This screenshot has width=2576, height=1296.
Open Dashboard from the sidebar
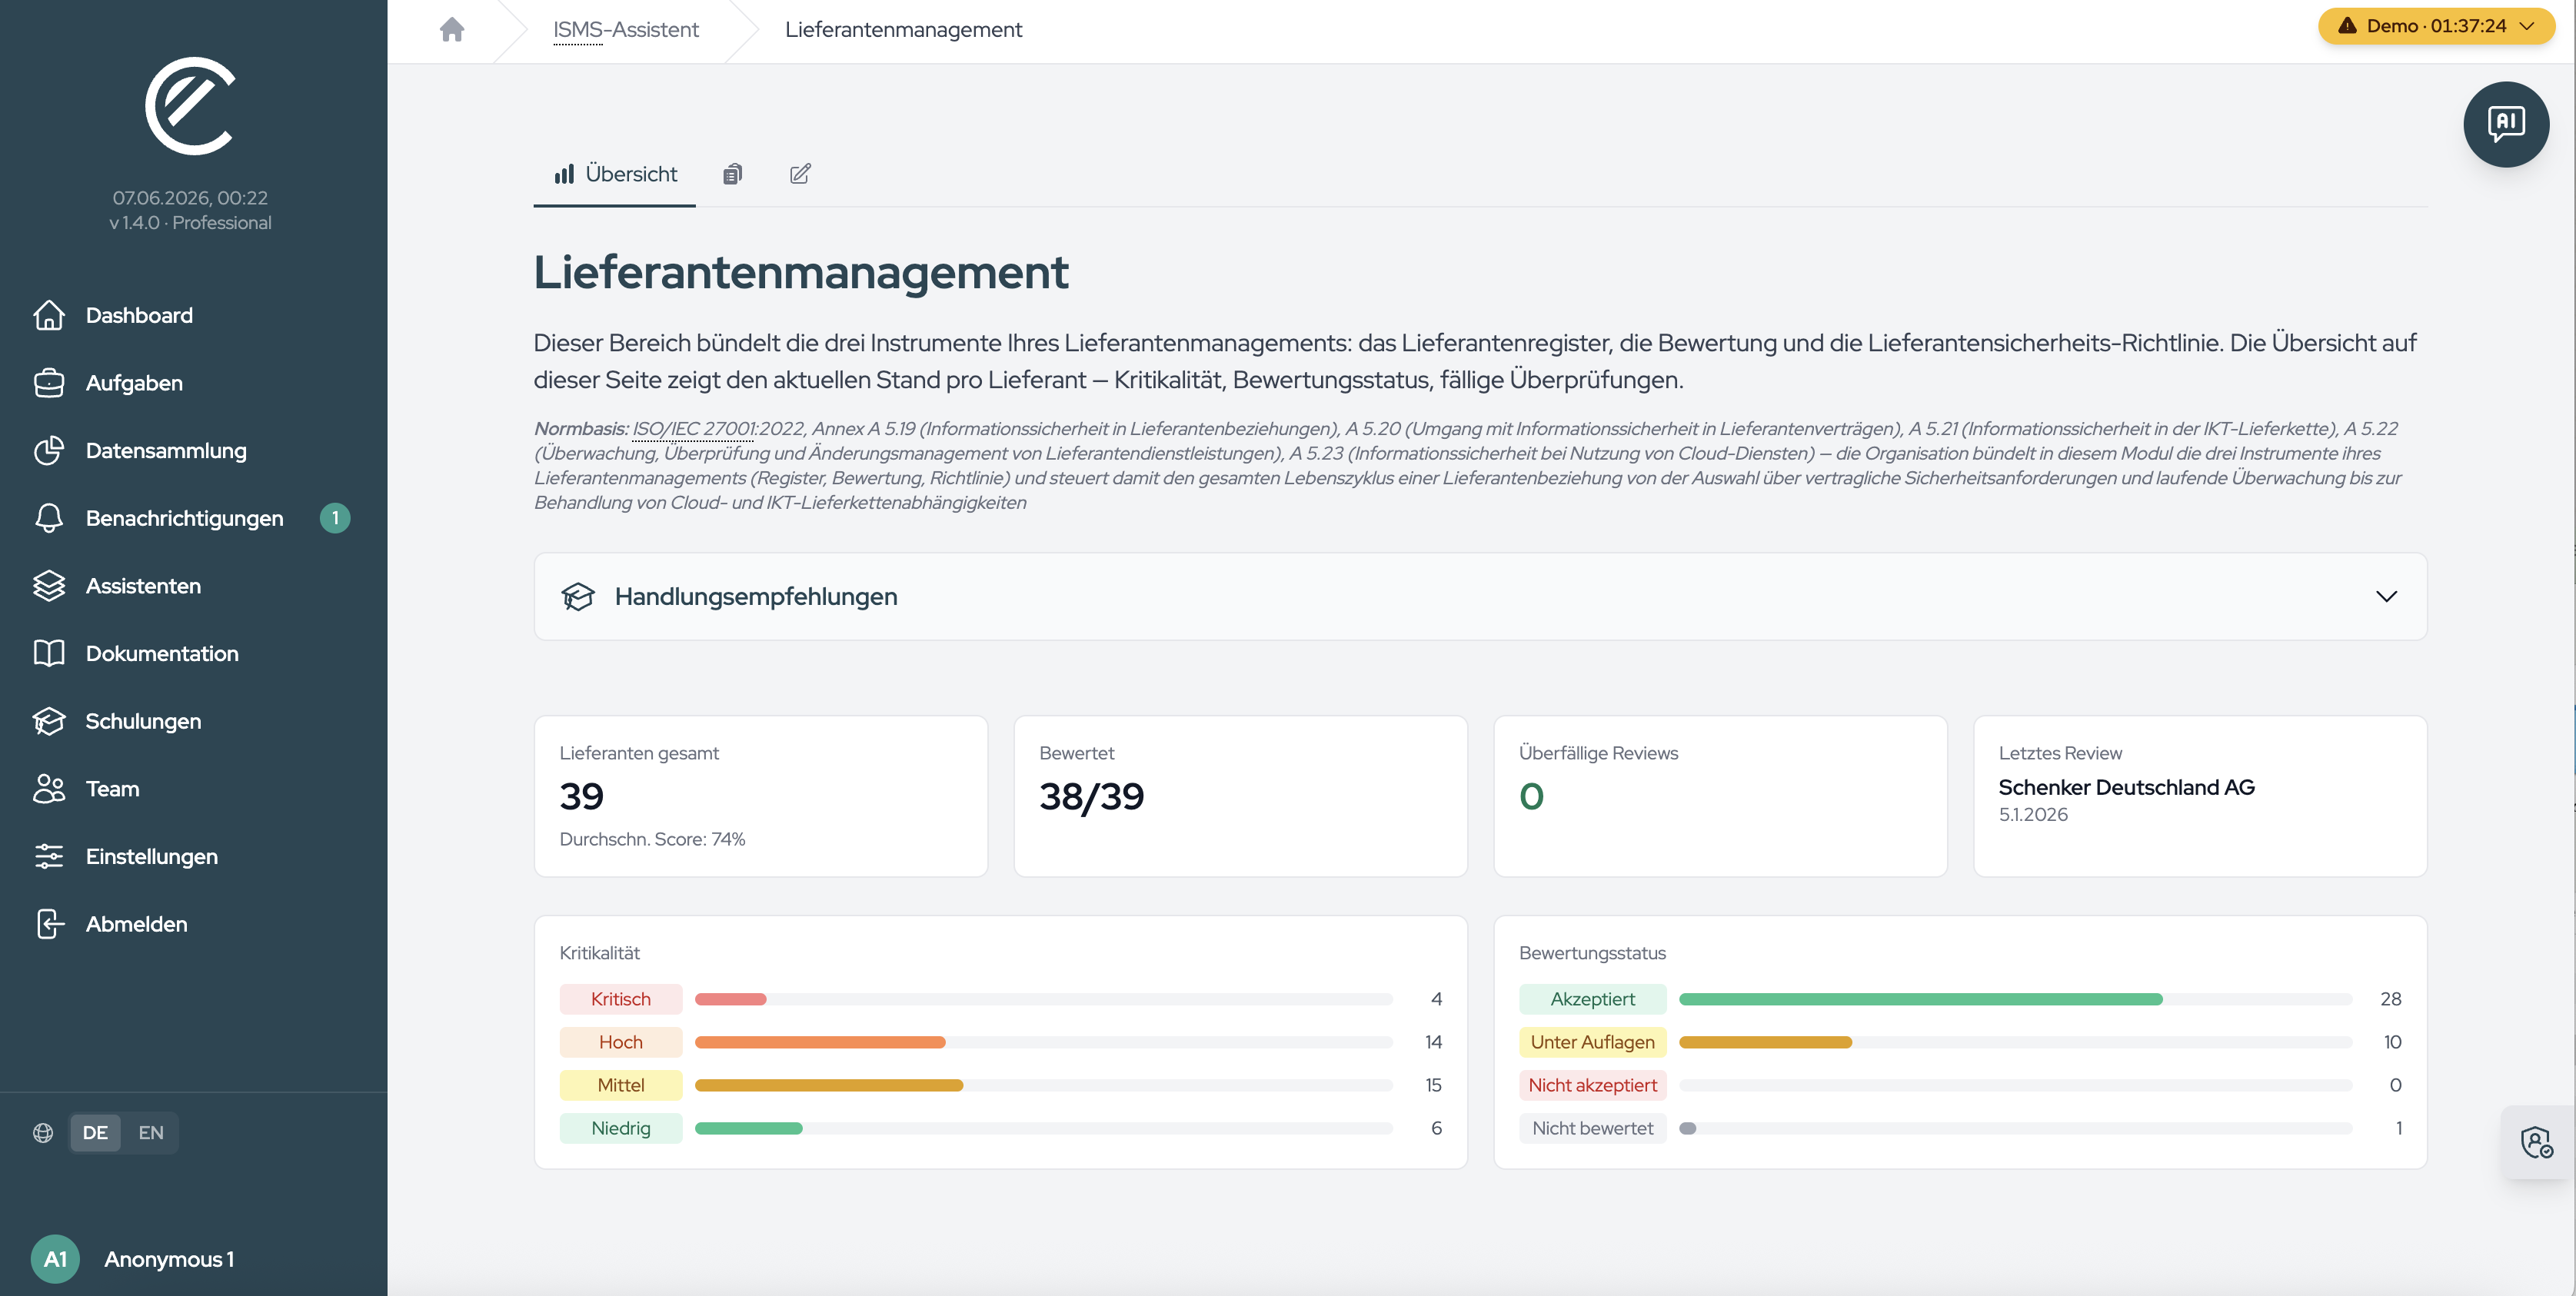[139, 315]
